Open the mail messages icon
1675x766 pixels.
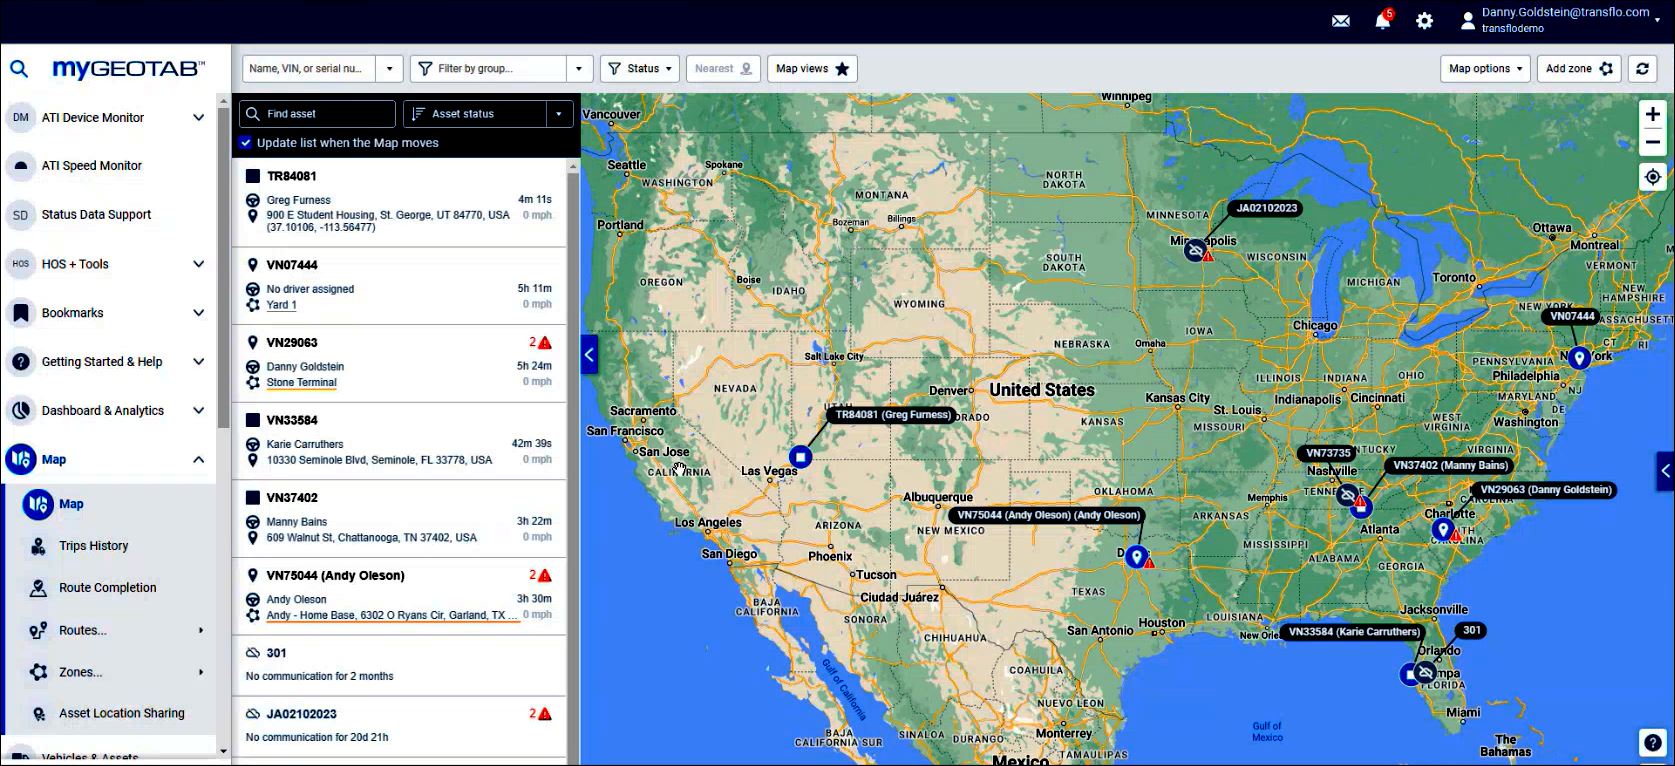[x=1341, y=21]
